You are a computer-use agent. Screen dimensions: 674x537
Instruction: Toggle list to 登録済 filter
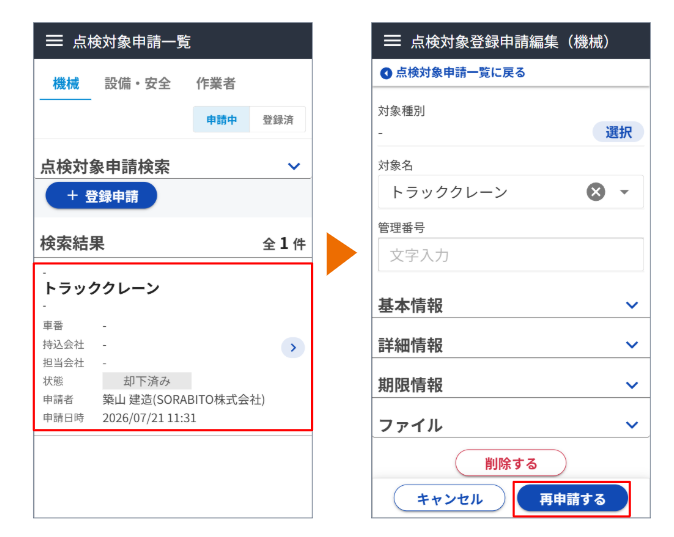click(x=278, y=120)
